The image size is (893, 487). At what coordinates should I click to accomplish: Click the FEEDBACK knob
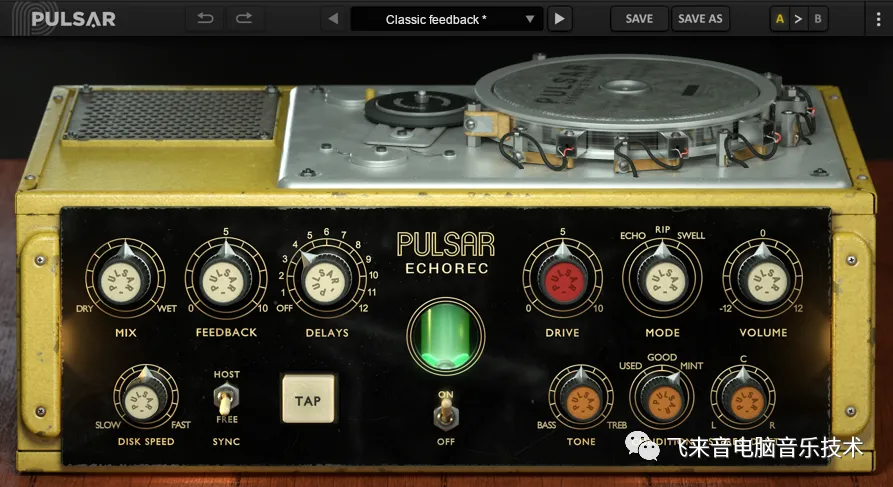tap(226, 279)
